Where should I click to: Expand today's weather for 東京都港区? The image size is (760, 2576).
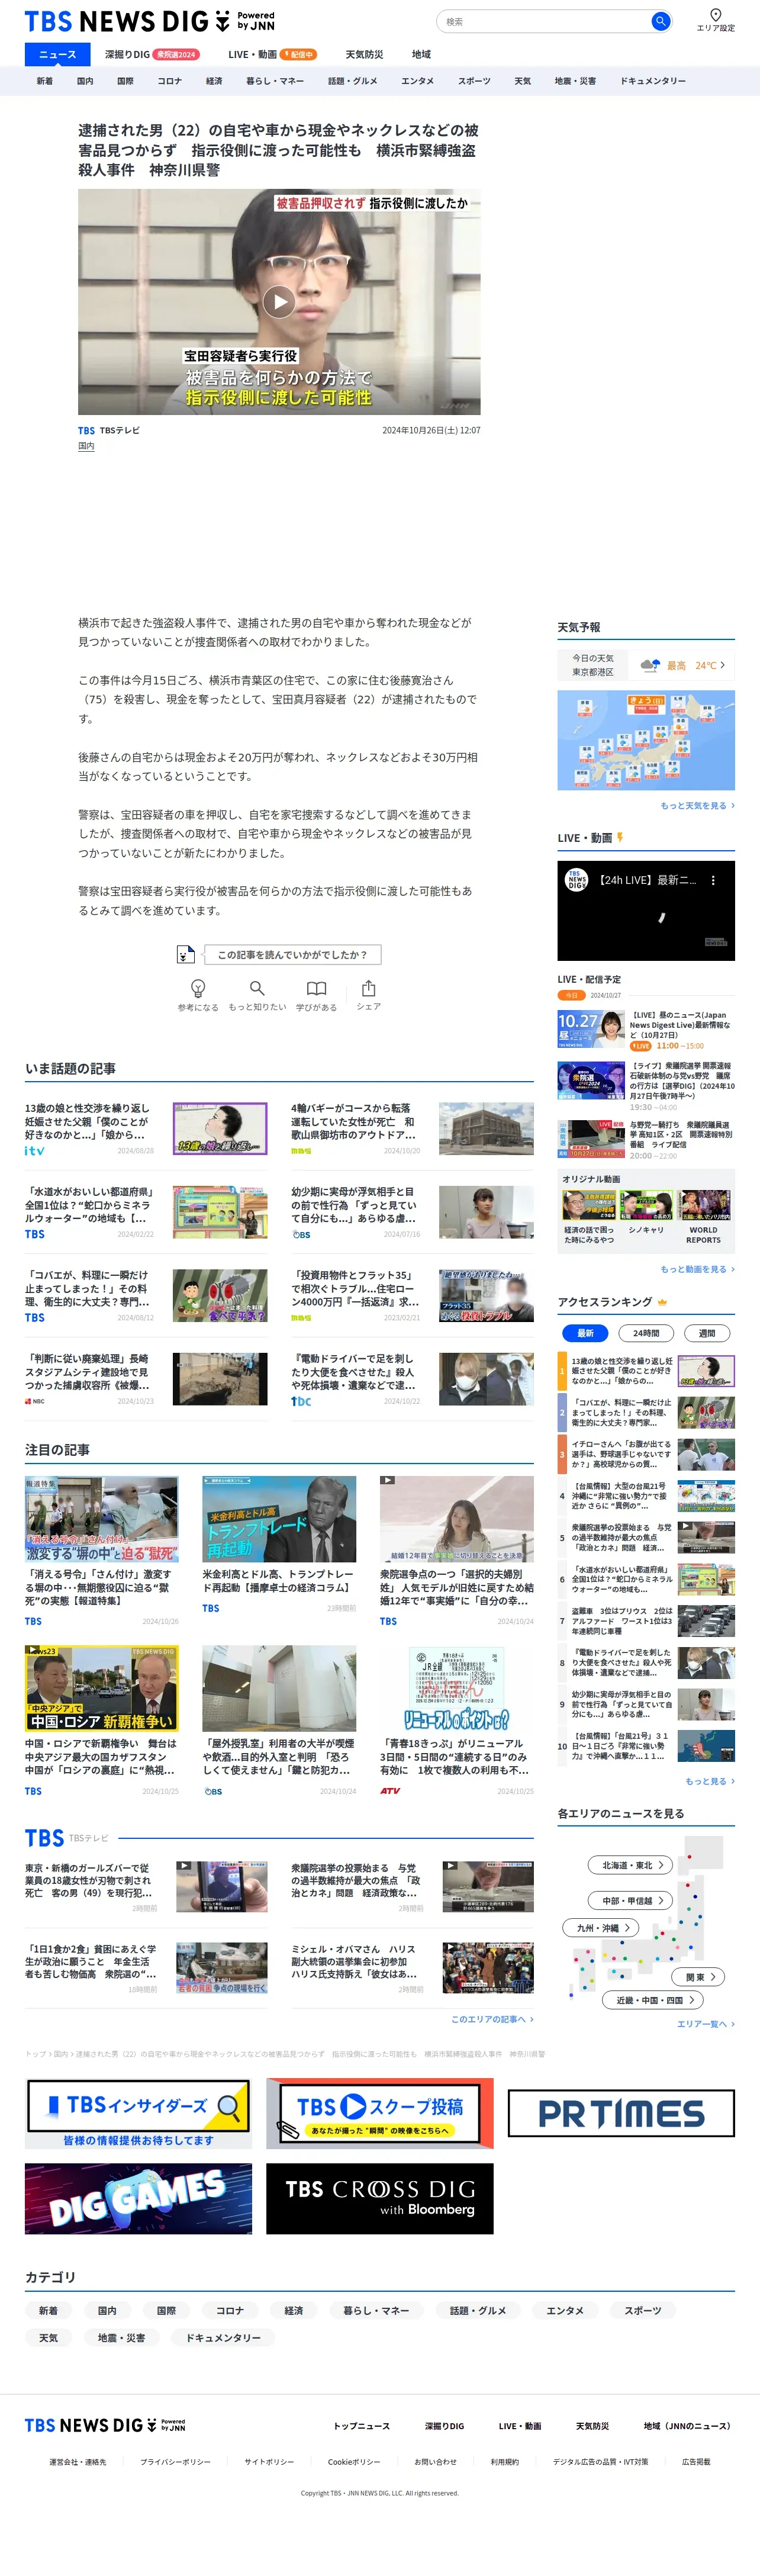pyautogui.click(x=646, y=665)
